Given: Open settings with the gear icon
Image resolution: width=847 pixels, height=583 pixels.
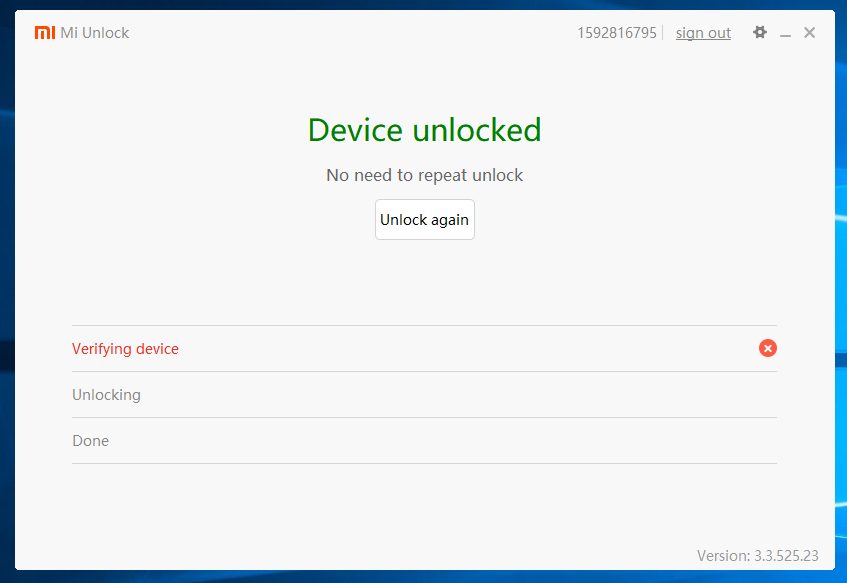Looking at the screenshot, I should coord(760,33).
